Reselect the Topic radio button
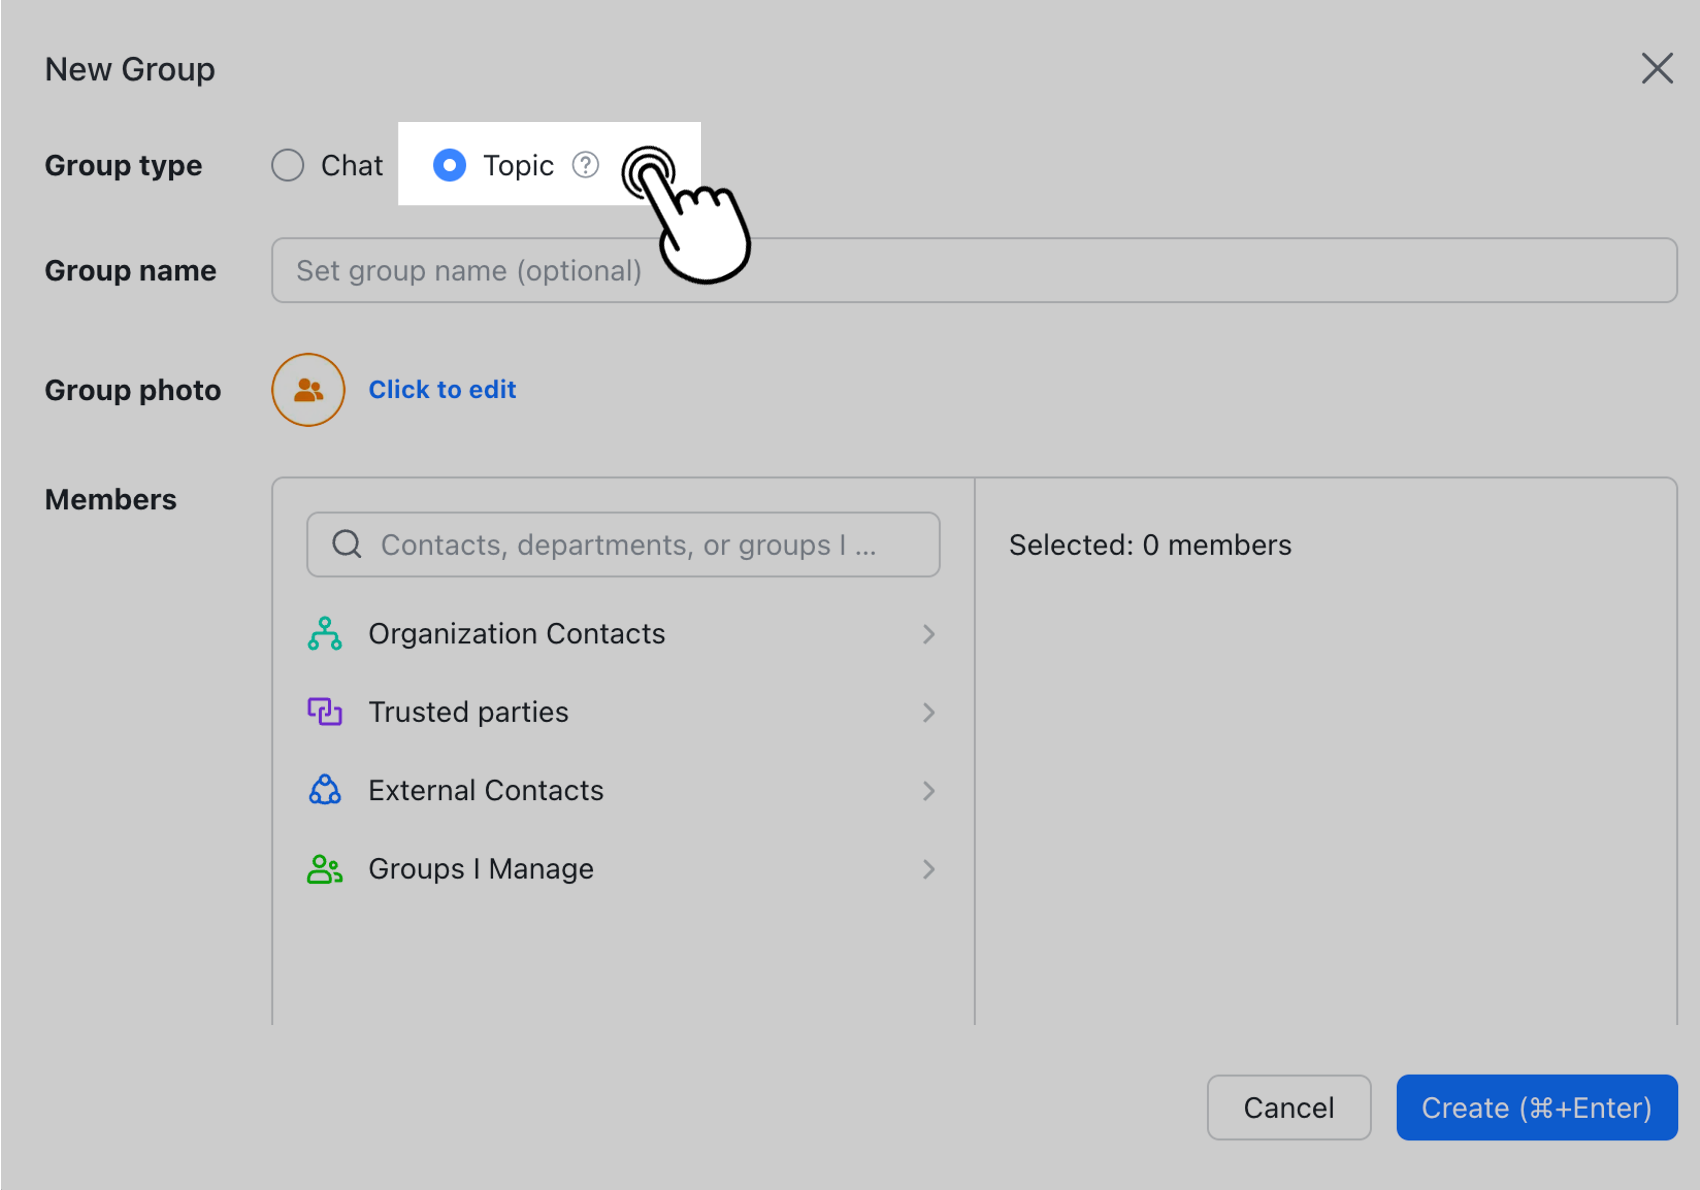Viewport: 1700px width, 1190px height. [x=450, y=165]
